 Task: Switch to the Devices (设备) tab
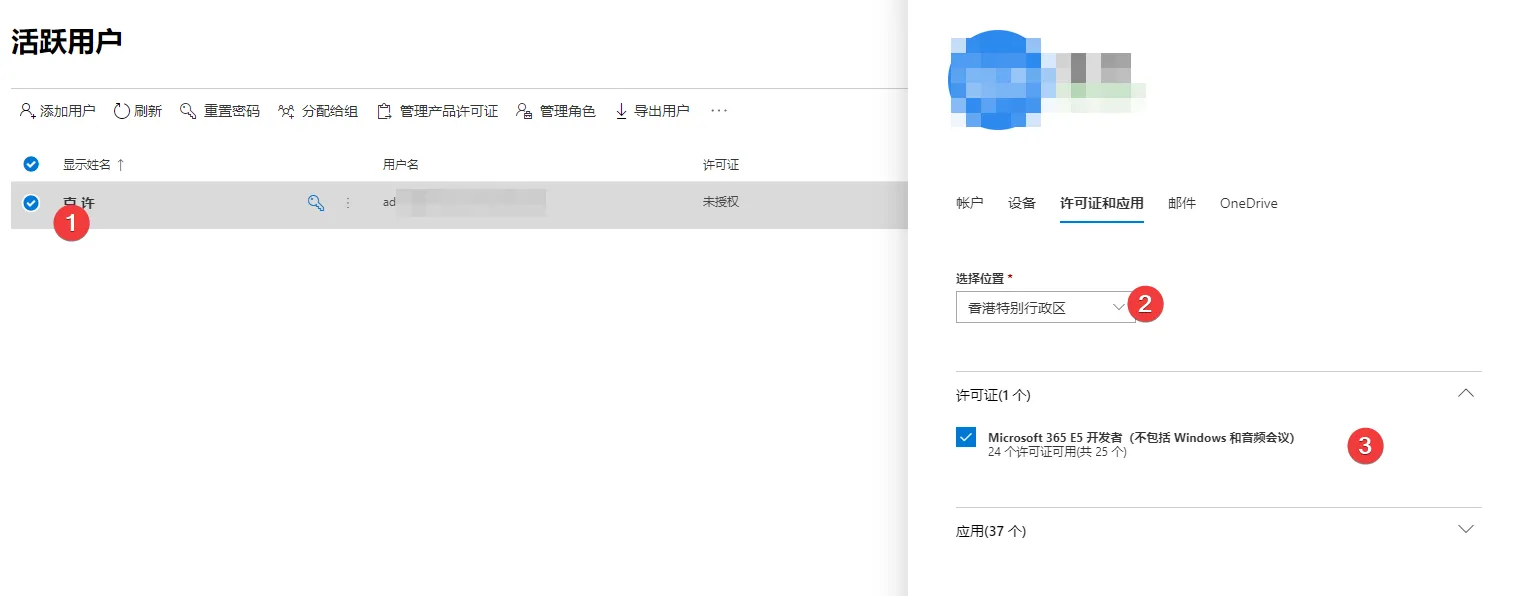click(1021, 203)
